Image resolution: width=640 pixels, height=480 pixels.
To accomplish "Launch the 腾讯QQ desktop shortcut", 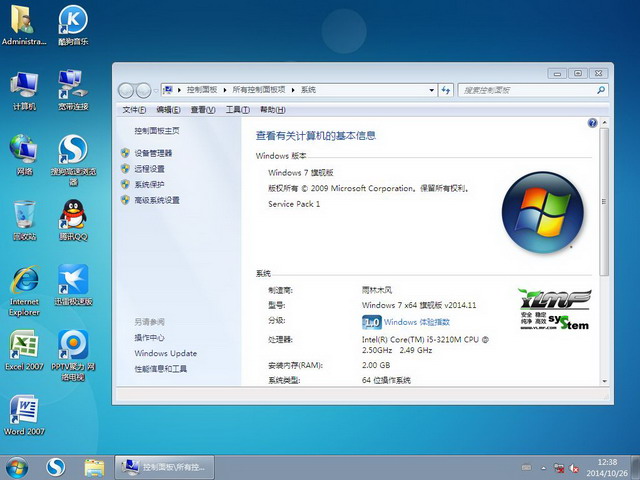I will point(73,220).
